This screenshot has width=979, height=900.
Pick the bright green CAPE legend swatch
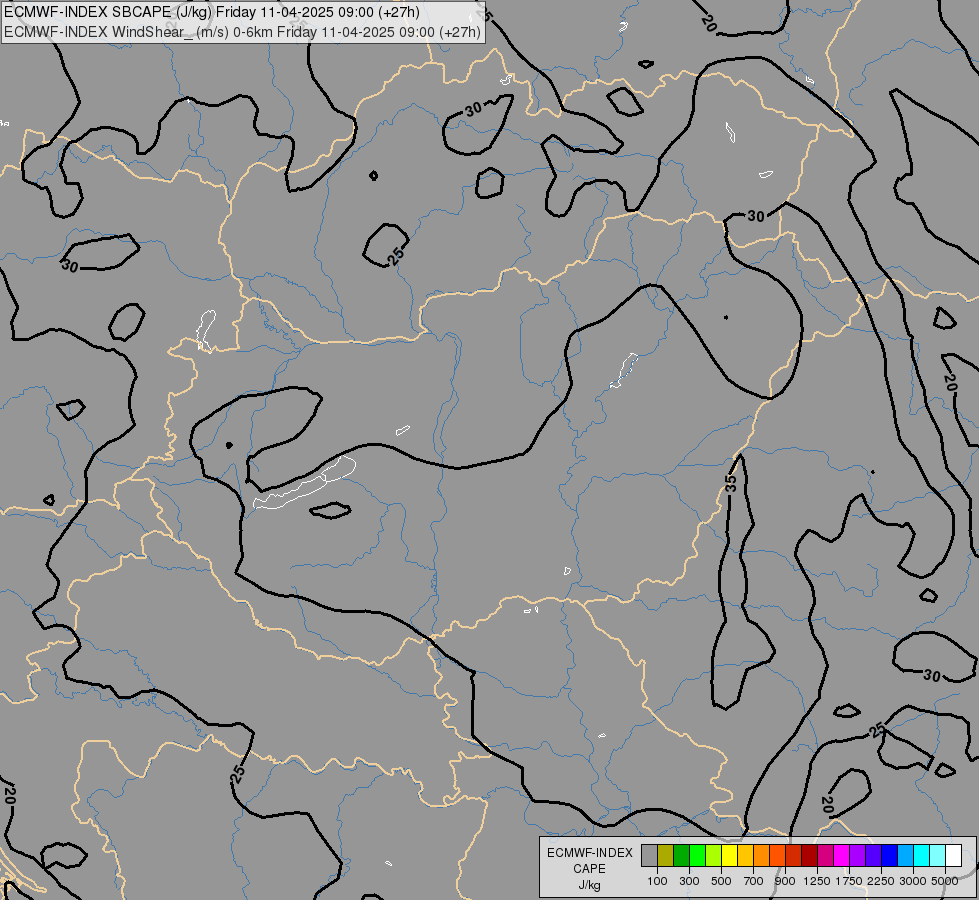697,856
